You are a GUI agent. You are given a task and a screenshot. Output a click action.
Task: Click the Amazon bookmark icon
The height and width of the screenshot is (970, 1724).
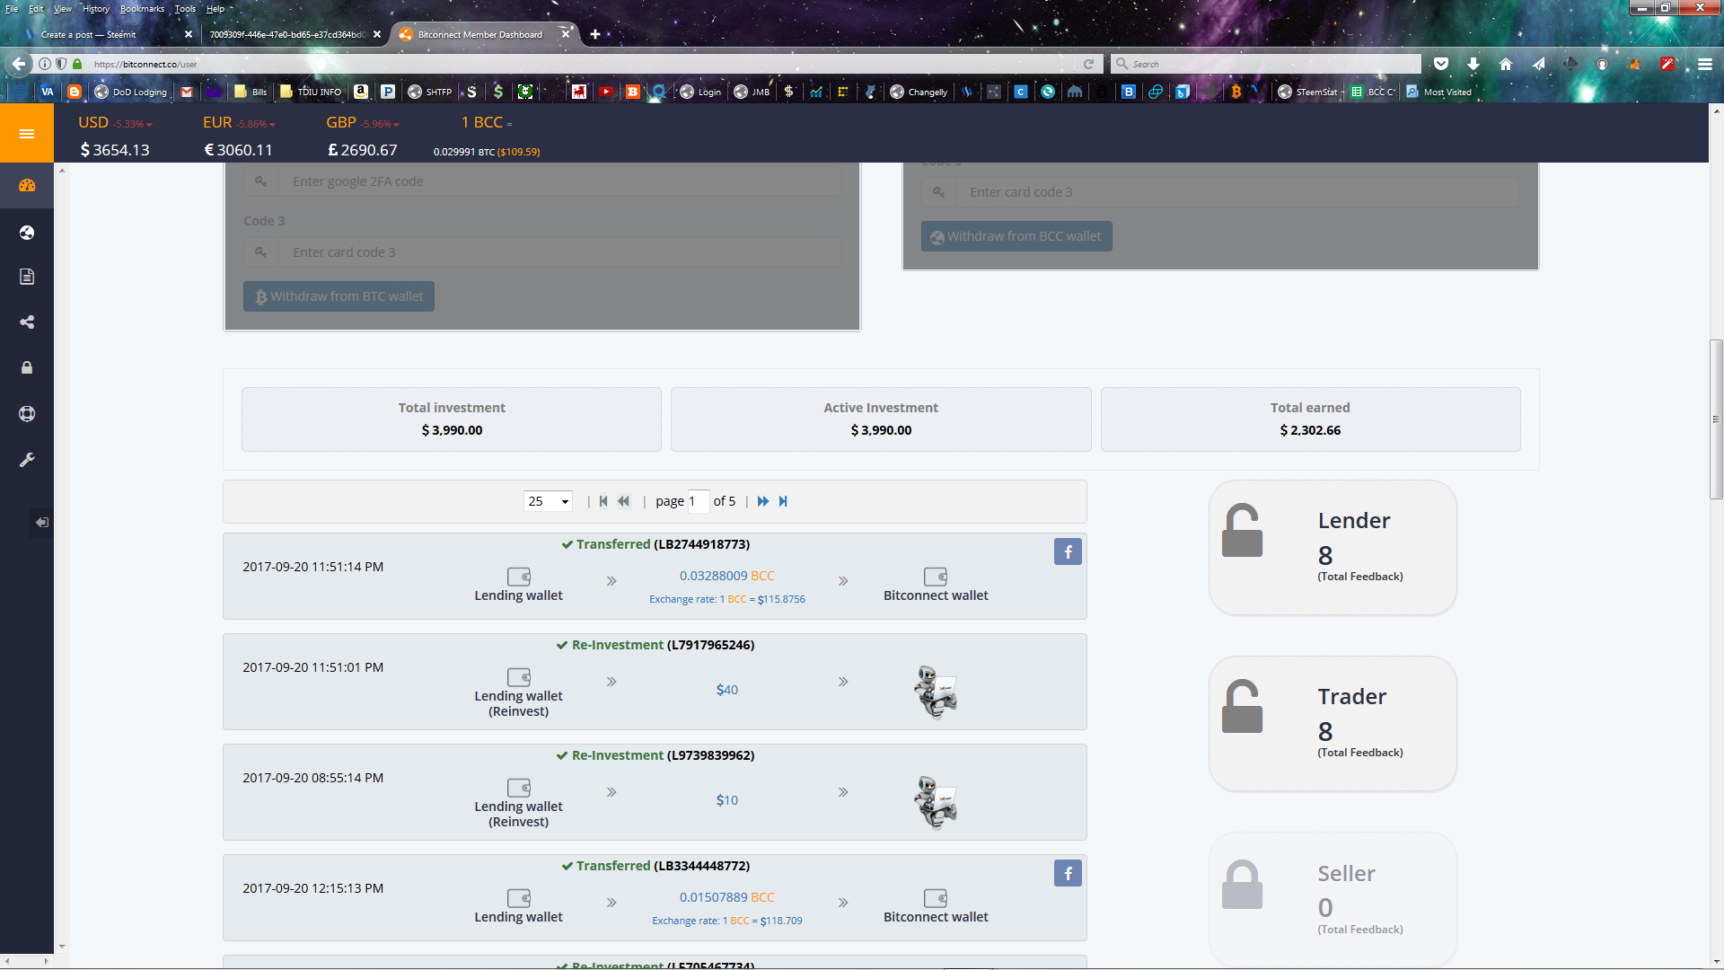[361, 92]
